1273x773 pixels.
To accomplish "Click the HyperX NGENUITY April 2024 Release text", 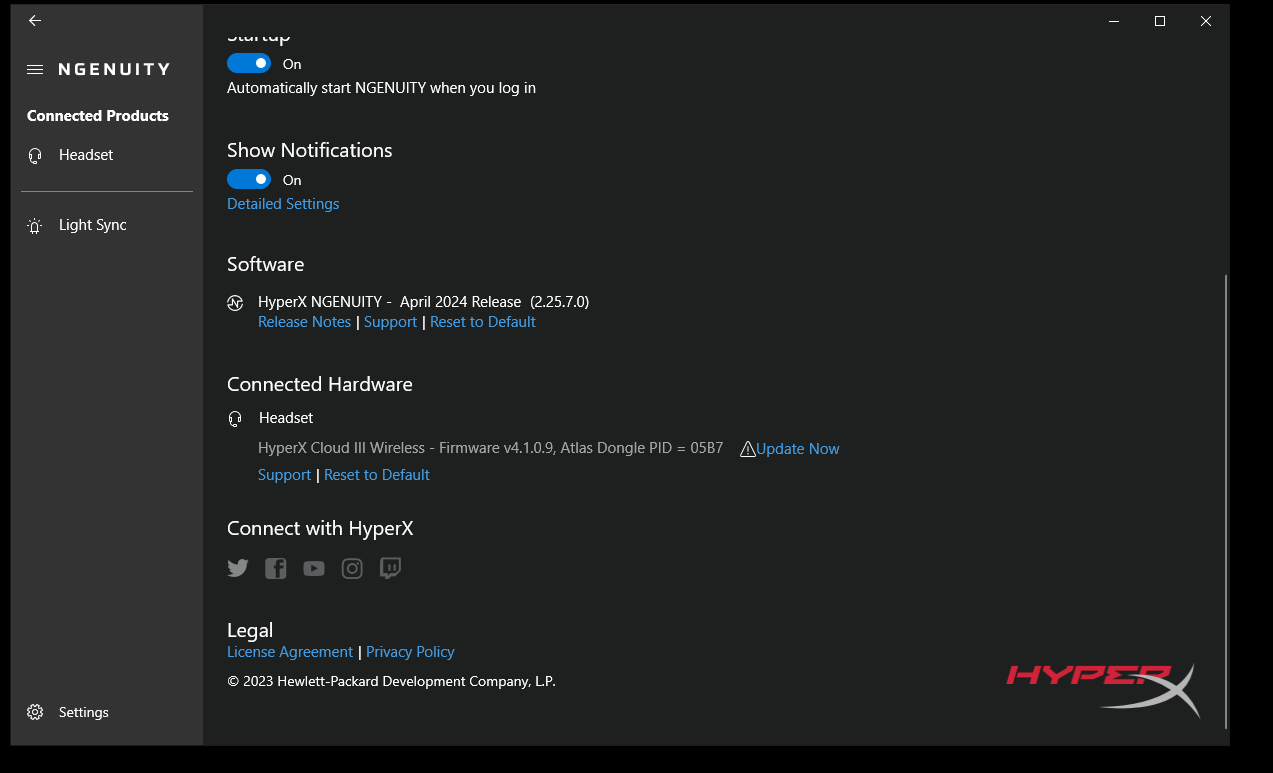I will tap(423, 301).
